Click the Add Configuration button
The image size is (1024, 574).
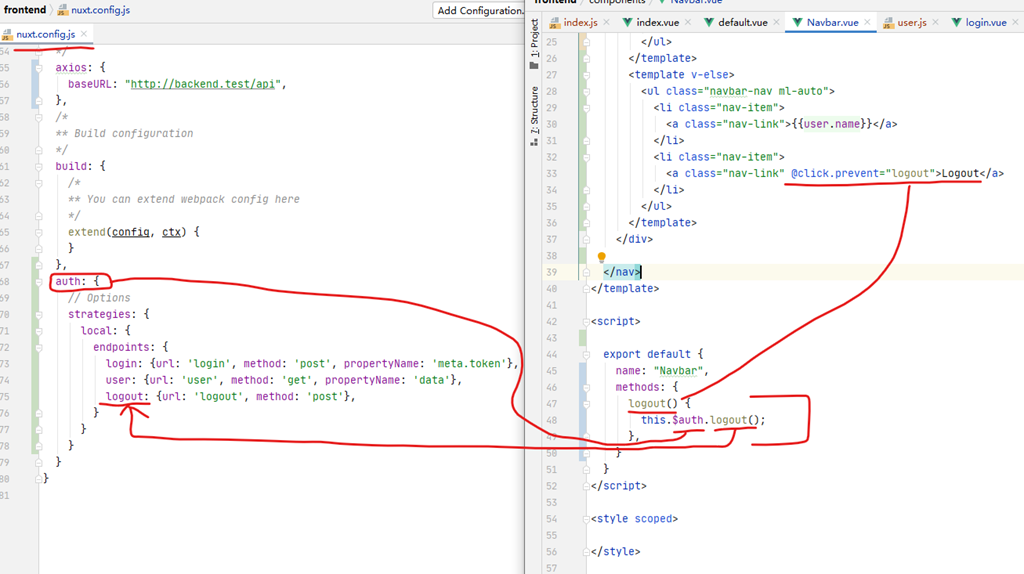[x=480, y=10]
